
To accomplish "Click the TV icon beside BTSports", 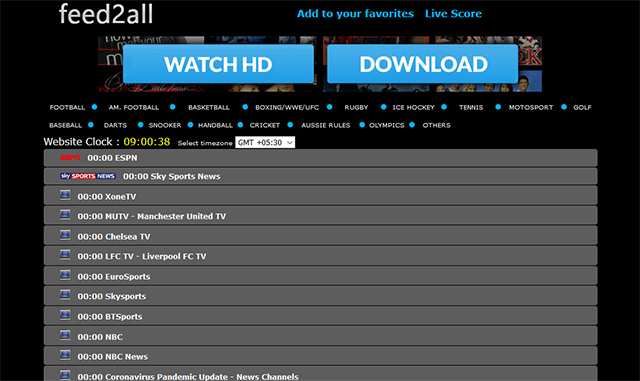I will pyautogui.click(x=65, y=315).
